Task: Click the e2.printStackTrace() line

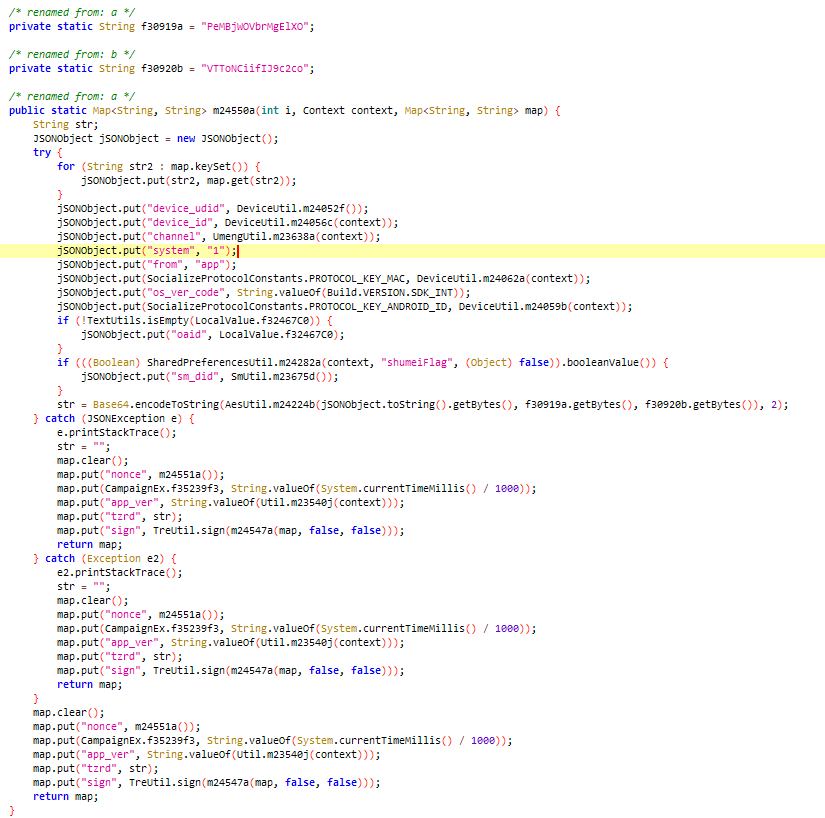Action: (x=119, y=573)
